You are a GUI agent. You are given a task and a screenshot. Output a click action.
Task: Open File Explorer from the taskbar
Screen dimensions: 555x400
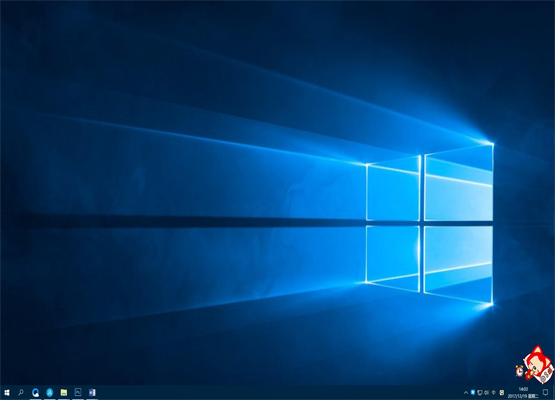pyautogui.click(x=64, y=393)
